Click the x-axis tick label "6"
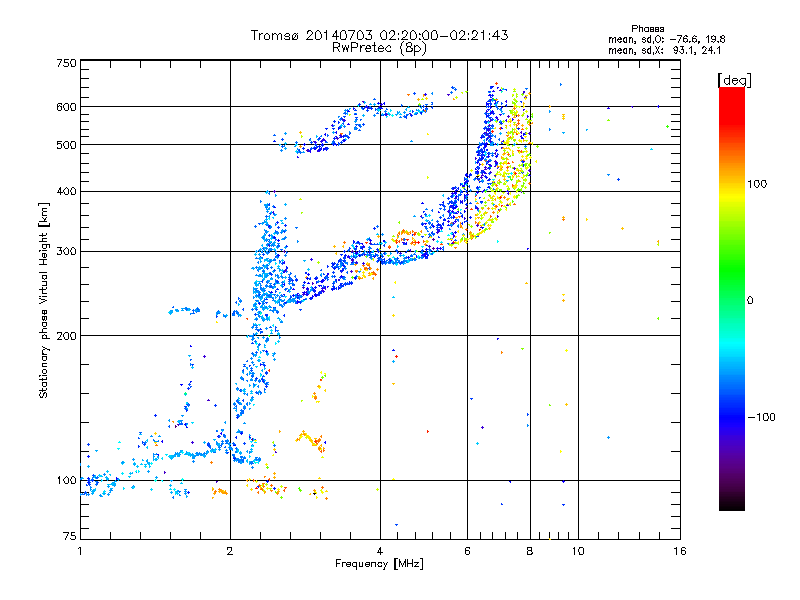800x600 pixels. pyautogui.click(x=467, y=551)
